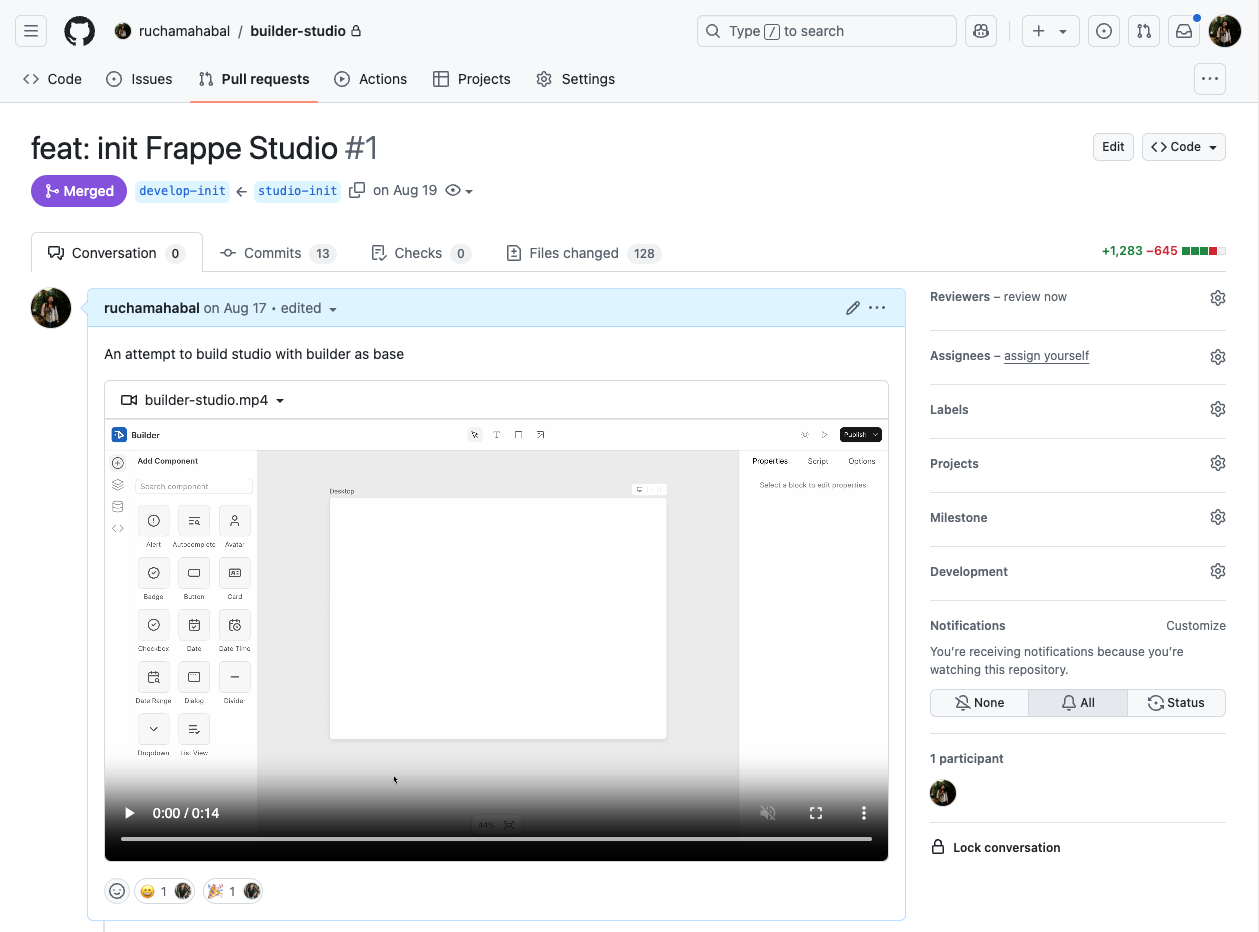Toggle the laugh emoji reaction
The width and height of the screenshot is (1259, 932).
165,891
